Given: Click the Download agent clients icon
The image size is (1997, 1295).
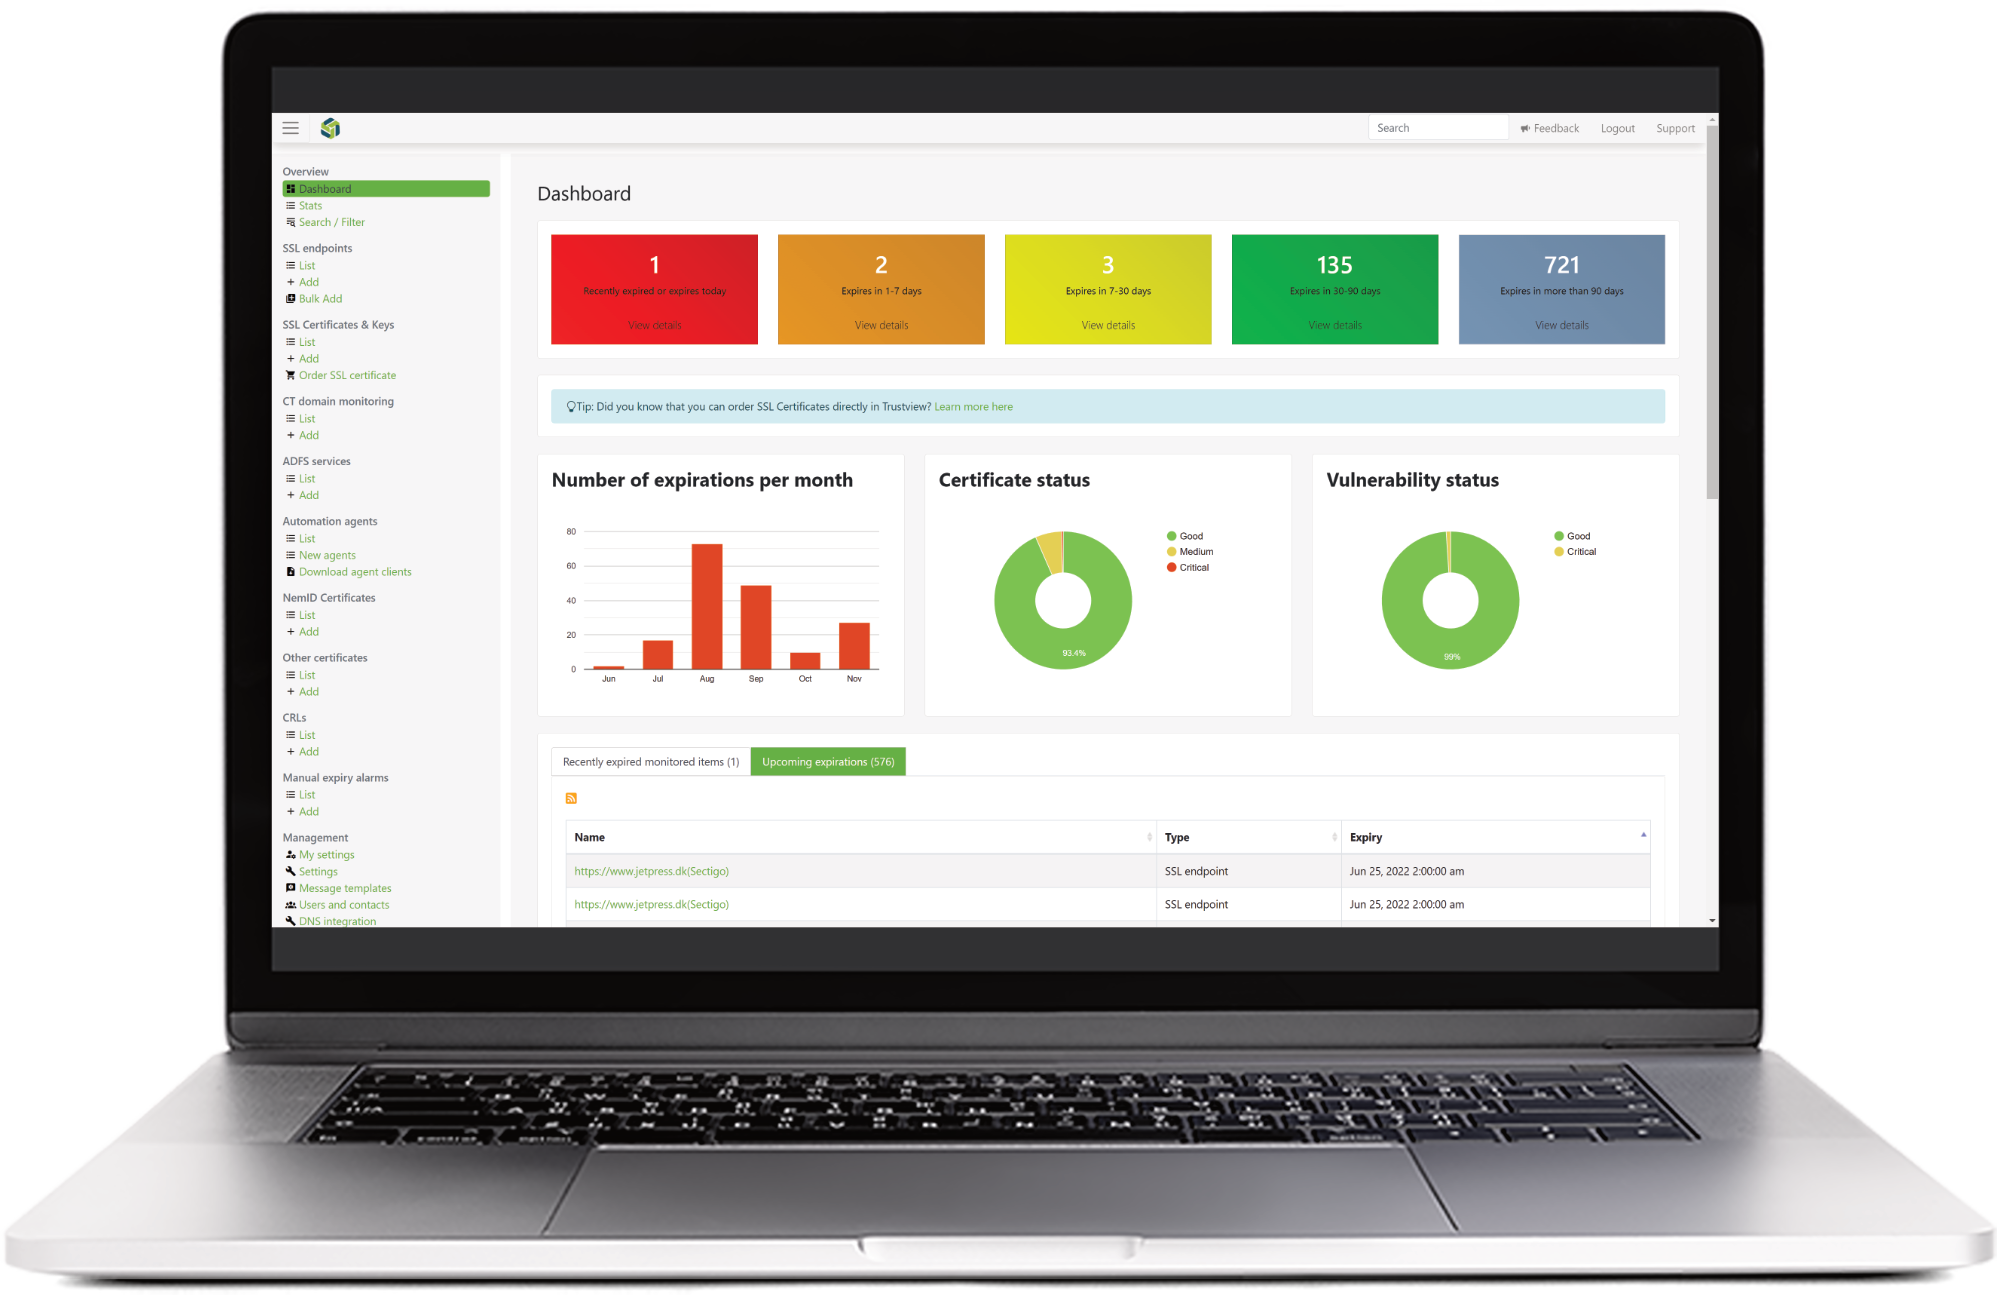Looking at the screenshot, I should [290, 572].
